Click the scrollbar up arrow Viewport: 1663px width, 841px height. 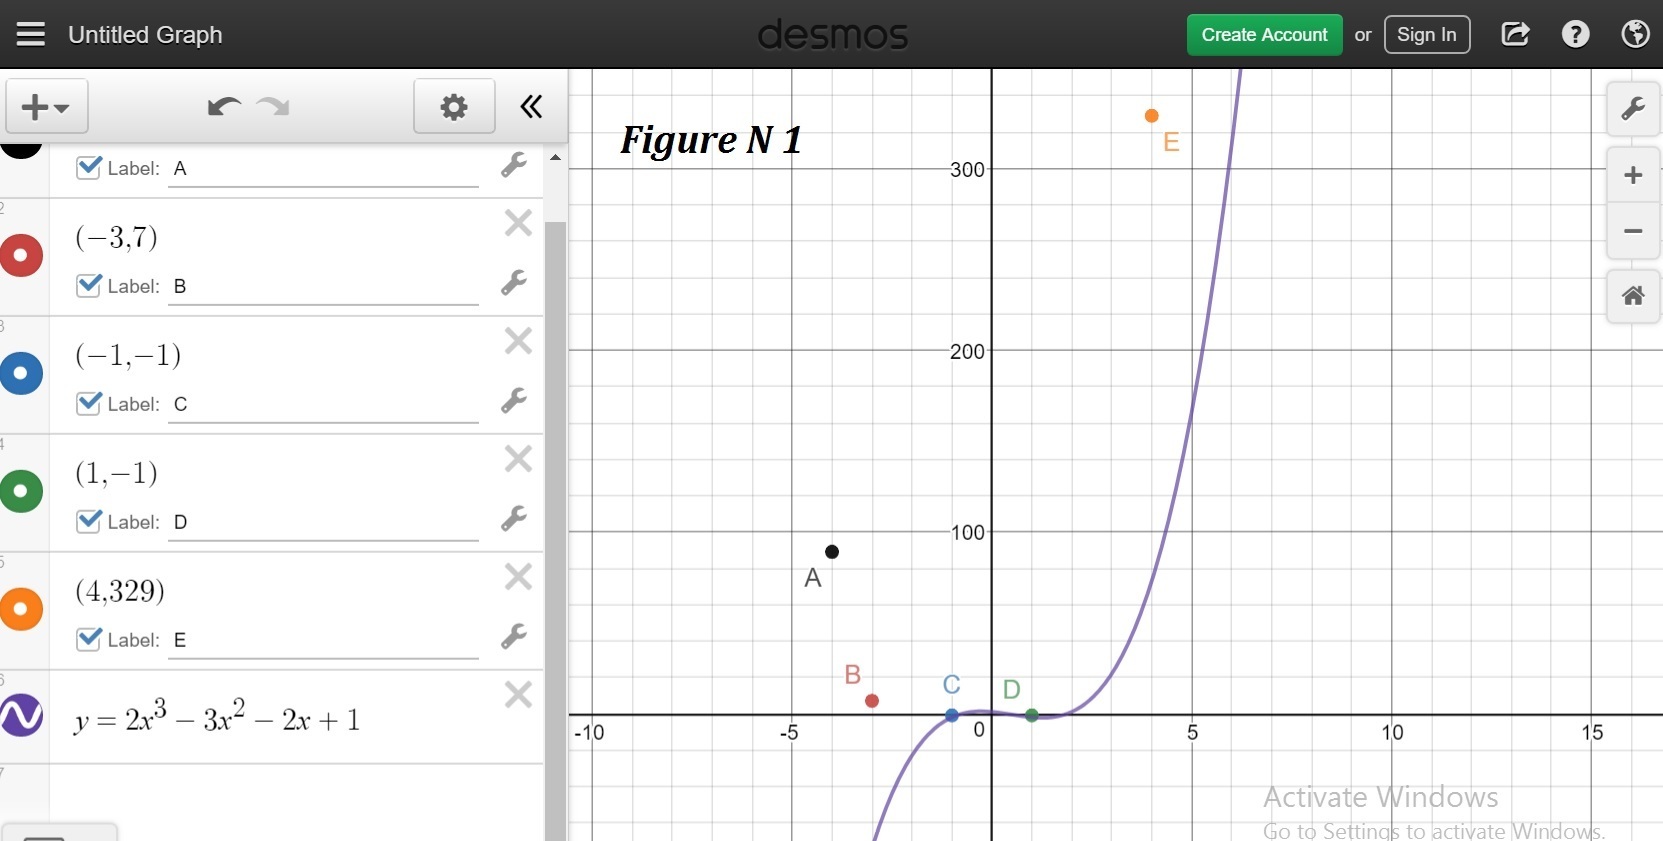pos(555,158)
